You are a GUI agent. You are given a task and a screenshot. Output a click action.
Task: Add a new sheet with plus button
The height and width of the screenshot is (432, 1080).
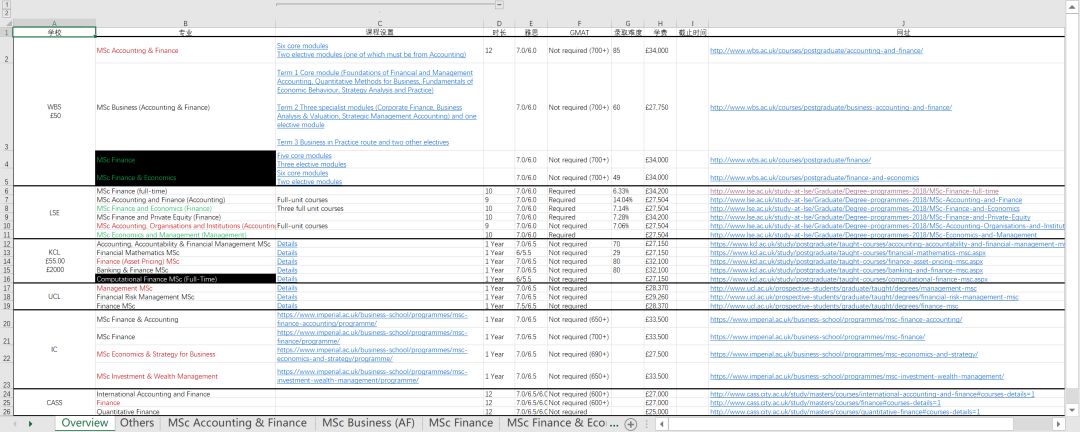[630, 424]
